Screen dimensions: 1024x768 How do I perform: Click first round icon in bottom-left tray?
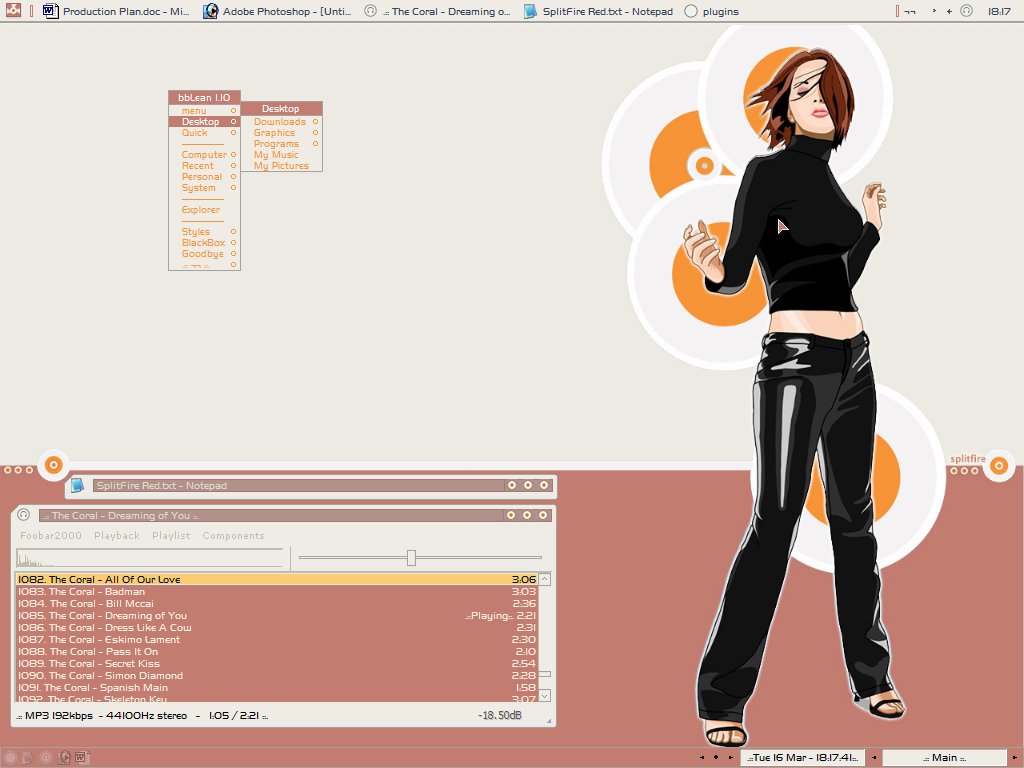(x=10, y=758)
